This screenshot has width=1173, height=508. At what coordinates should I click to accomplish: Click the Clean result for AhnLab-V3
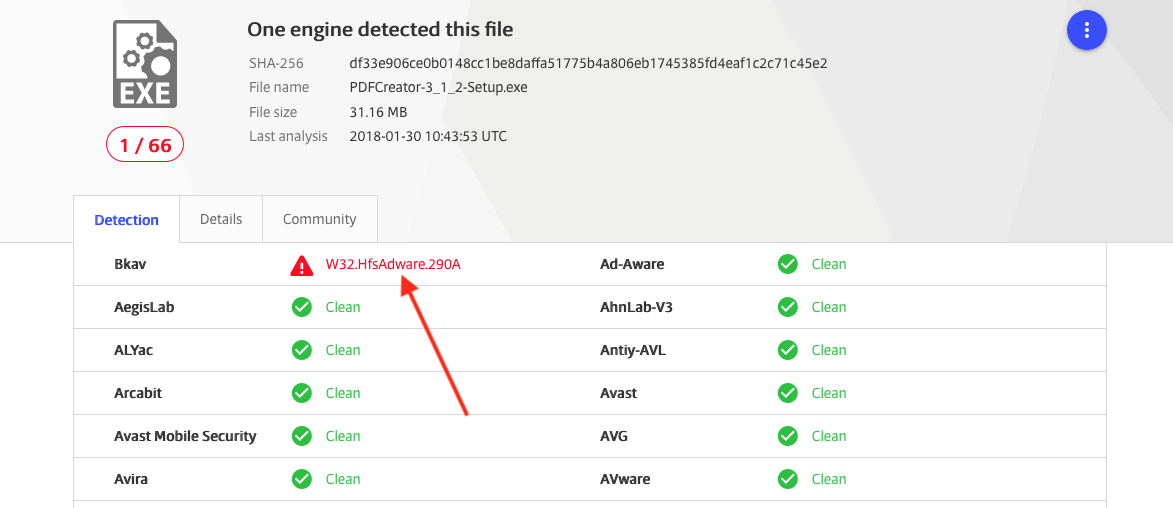(829, 307)
